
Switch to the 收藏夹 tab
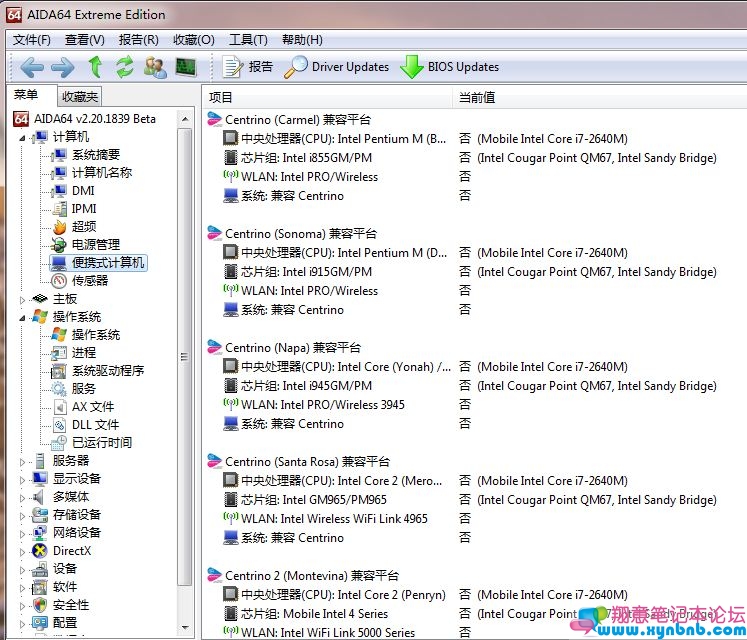click(x=80, y=96)
